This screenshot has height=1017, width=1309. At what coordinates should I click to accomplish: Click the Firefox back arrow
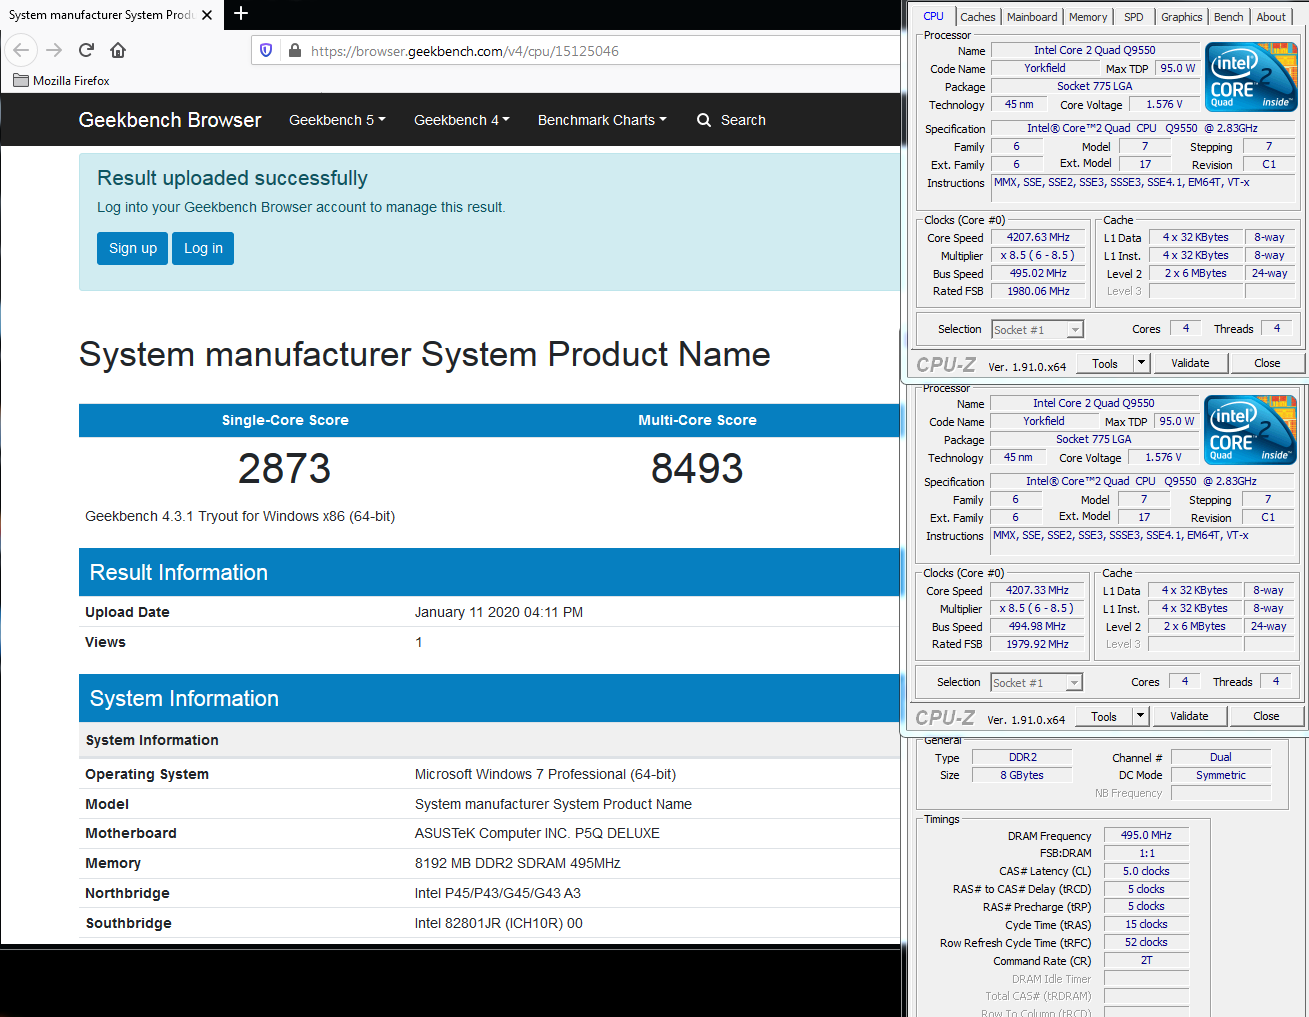[x=21, y=50]
